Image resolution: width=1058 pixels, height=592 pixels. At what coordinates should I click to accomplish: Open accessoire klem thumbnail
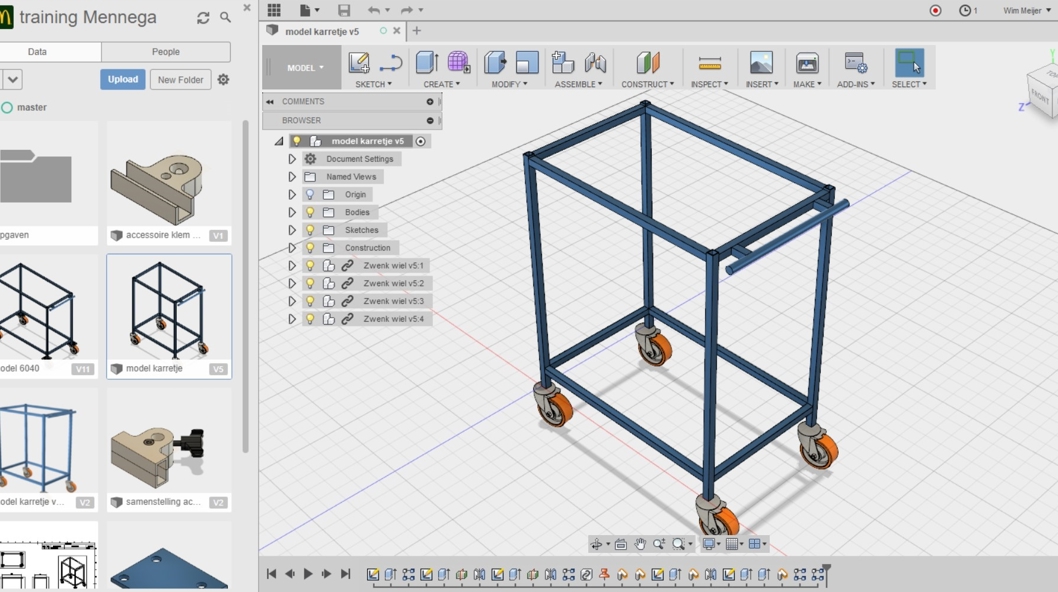[x=169, y=174]
